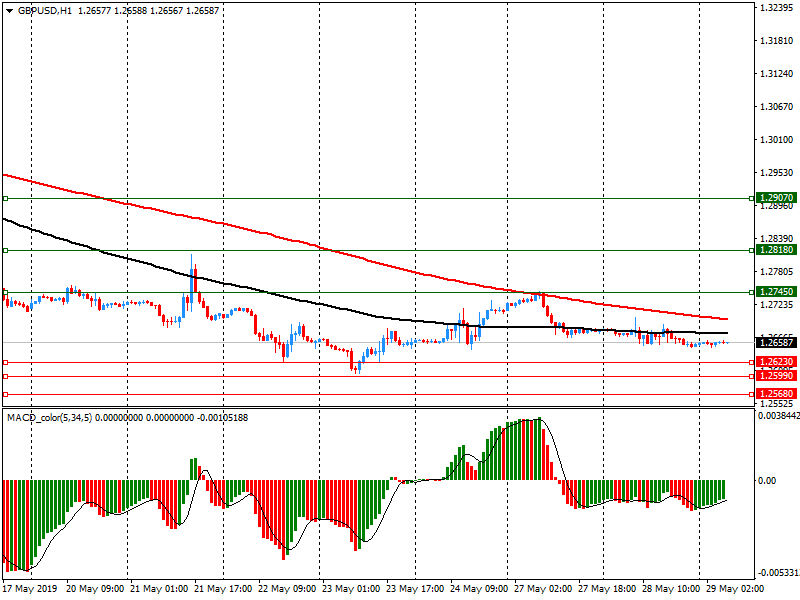Image resolution: width=800 pixels, height=600 pixels.
Task: Click left anchor square of 1.28180 line
Action: (5, 250)
